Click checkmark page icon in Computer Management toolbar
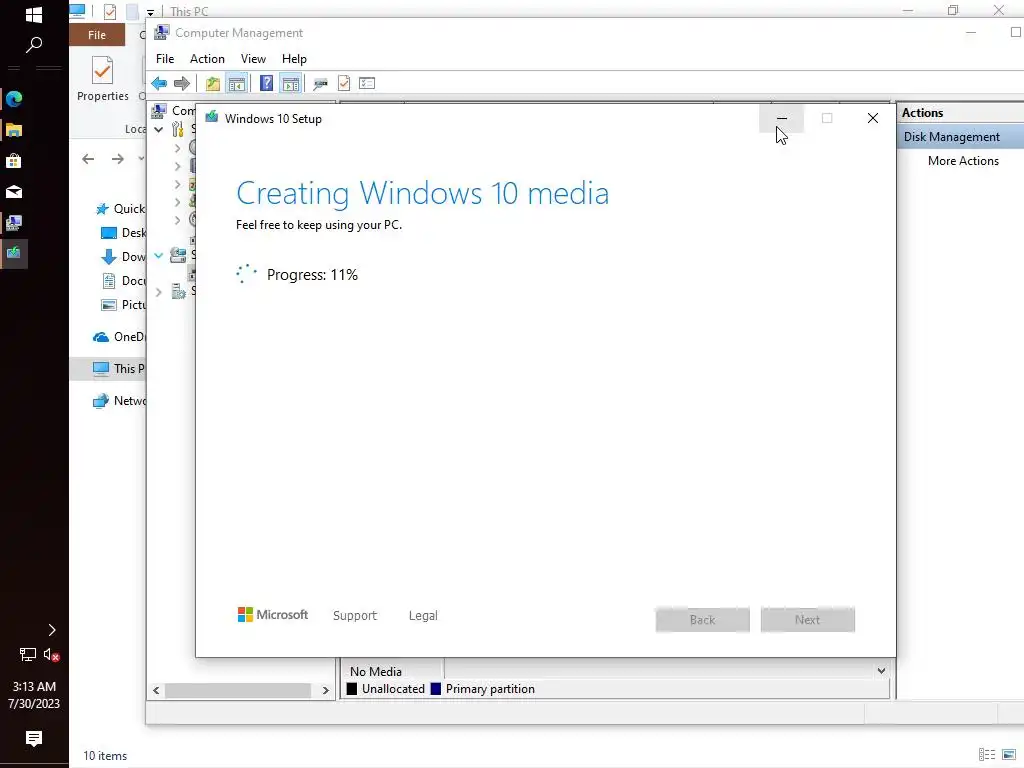 (x=344, y=83)
